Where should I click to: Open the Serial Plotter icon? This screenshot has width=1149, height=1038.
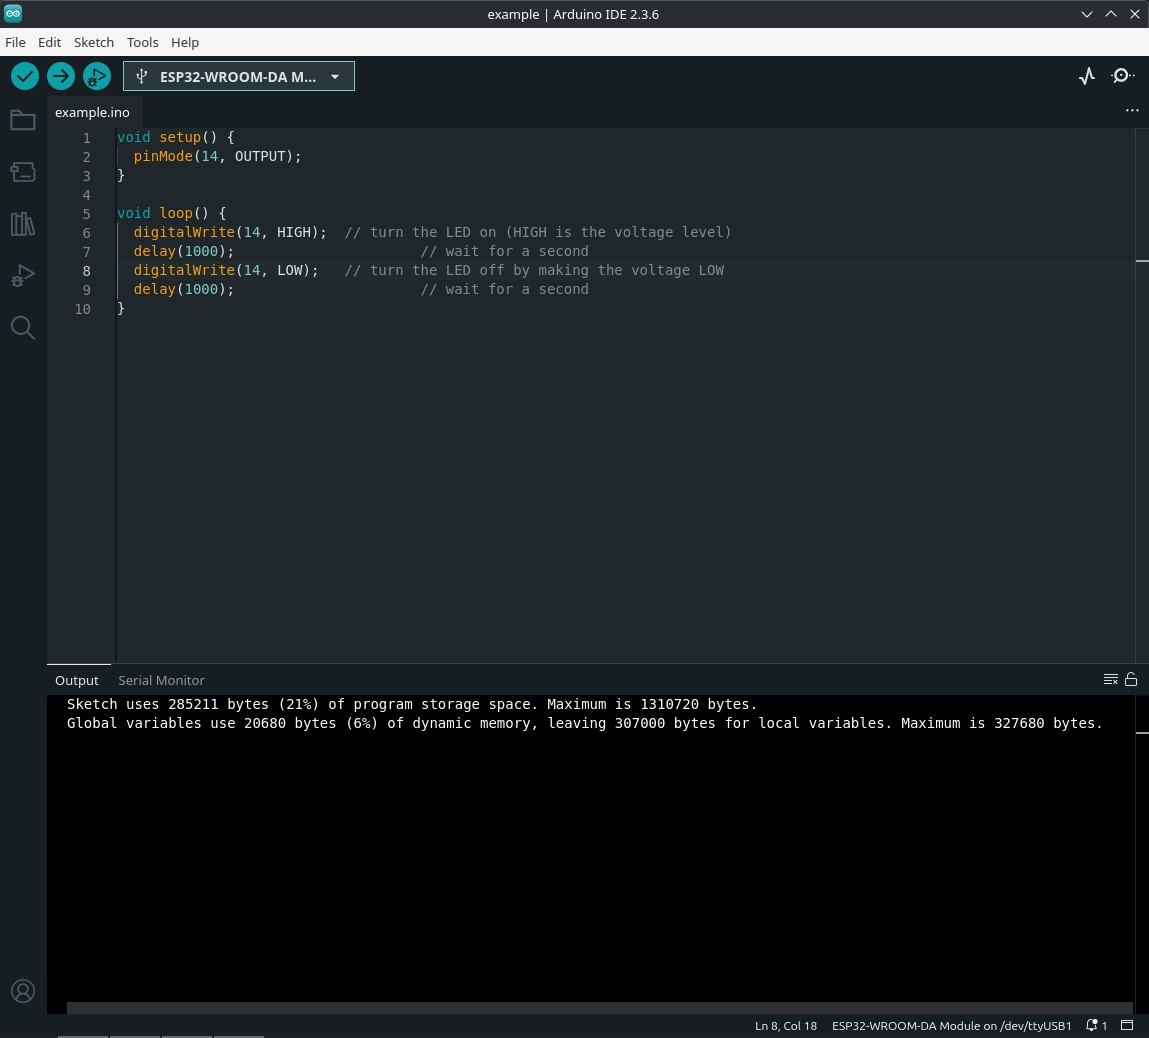coord(1087,75)
